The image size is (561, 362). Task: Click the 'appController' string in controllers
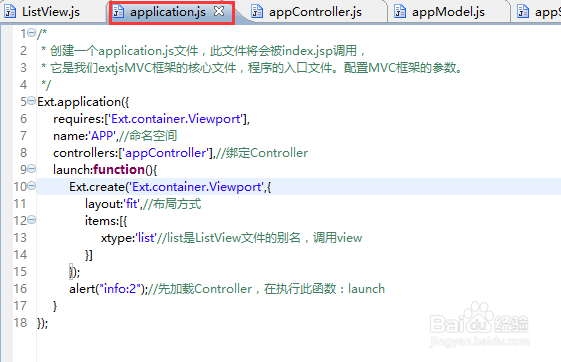point(165,153)
